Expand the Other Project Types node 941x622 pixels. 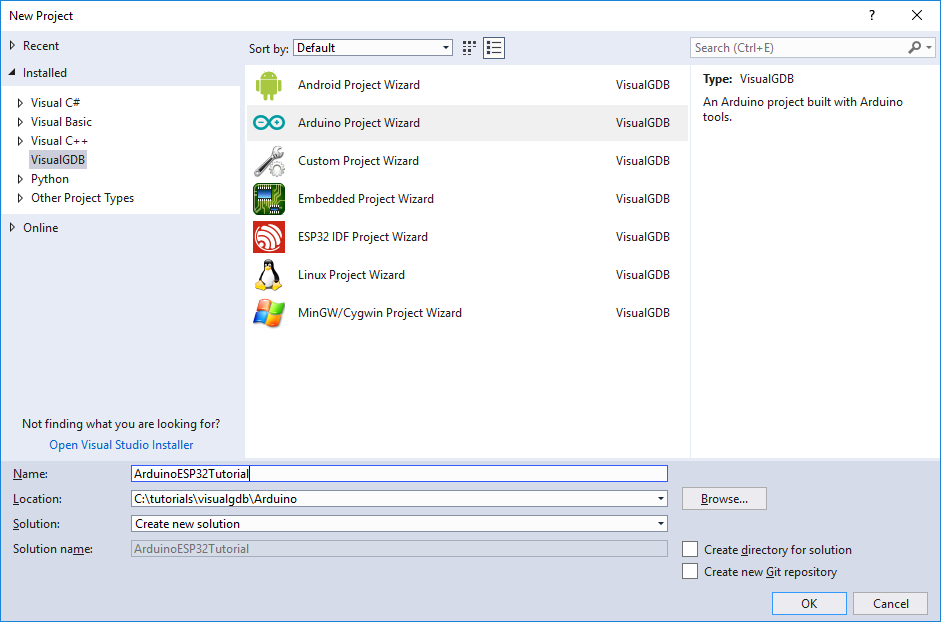[20, 198]
